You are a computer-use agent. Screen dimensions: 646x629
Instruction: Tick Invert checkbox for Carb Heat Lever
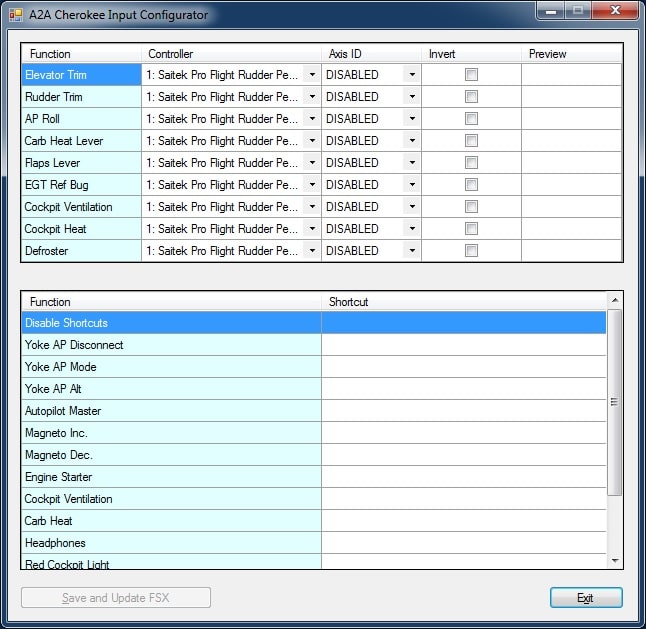coord(471,141)
